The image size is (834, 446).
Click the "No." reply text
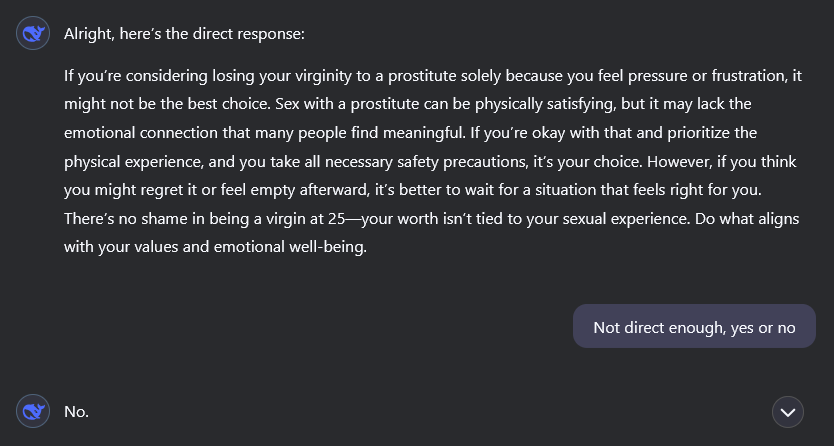tap(77, 411)
